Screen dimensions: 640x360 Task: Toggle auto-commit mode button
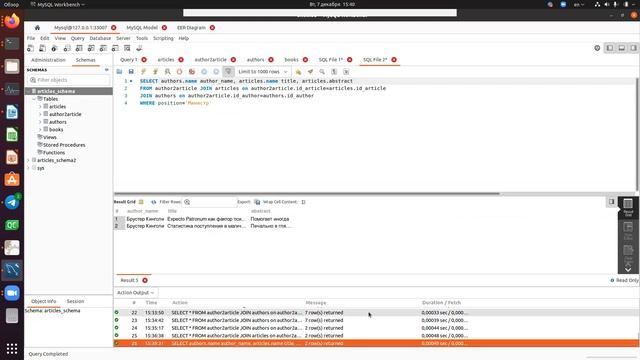point(229,72)
